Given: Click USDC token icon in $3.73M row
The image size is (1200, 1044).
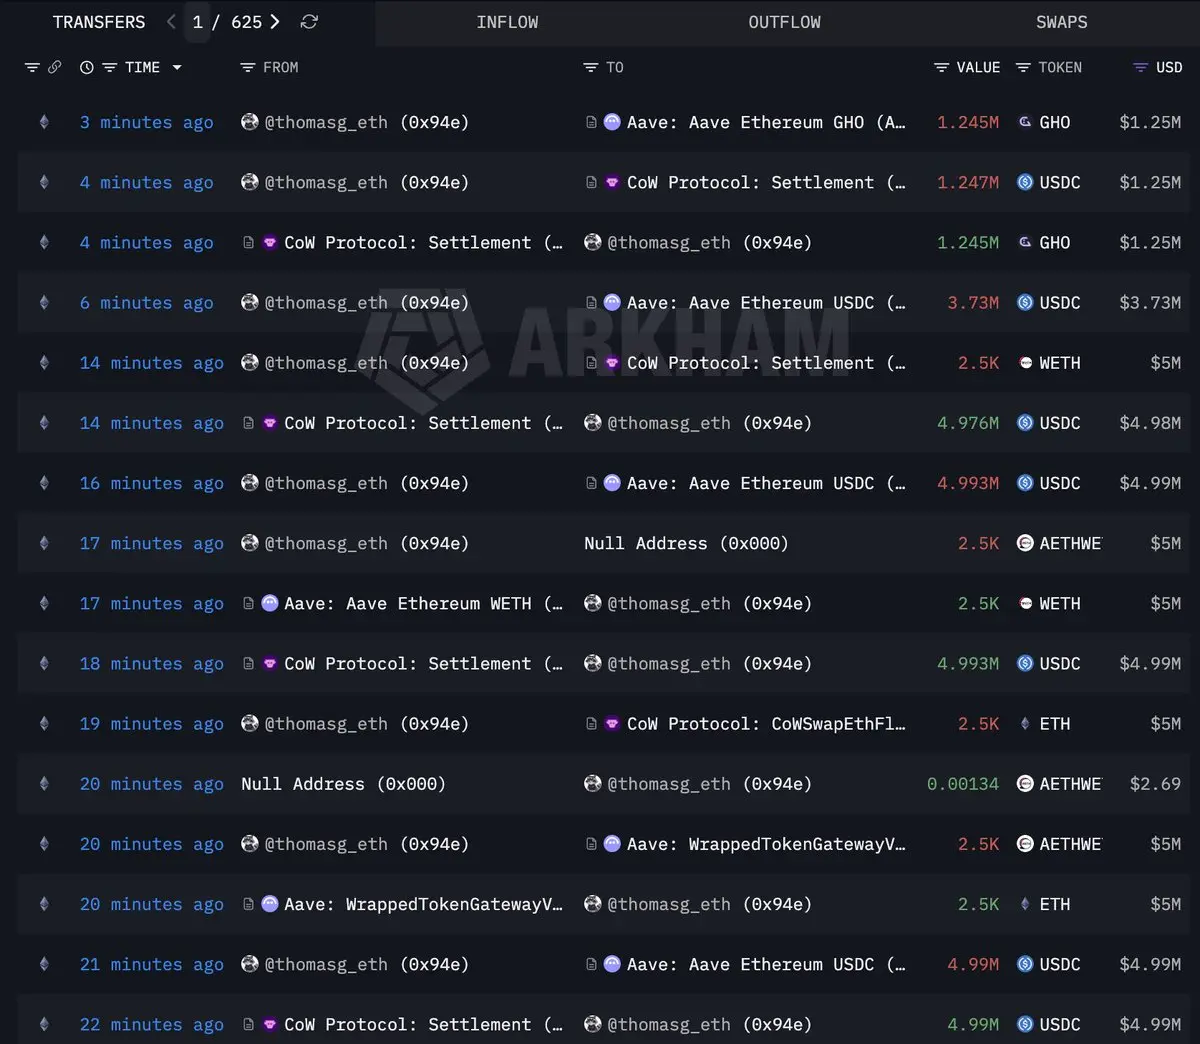Looking at the screenshot, I should (x=1025, y=302).
